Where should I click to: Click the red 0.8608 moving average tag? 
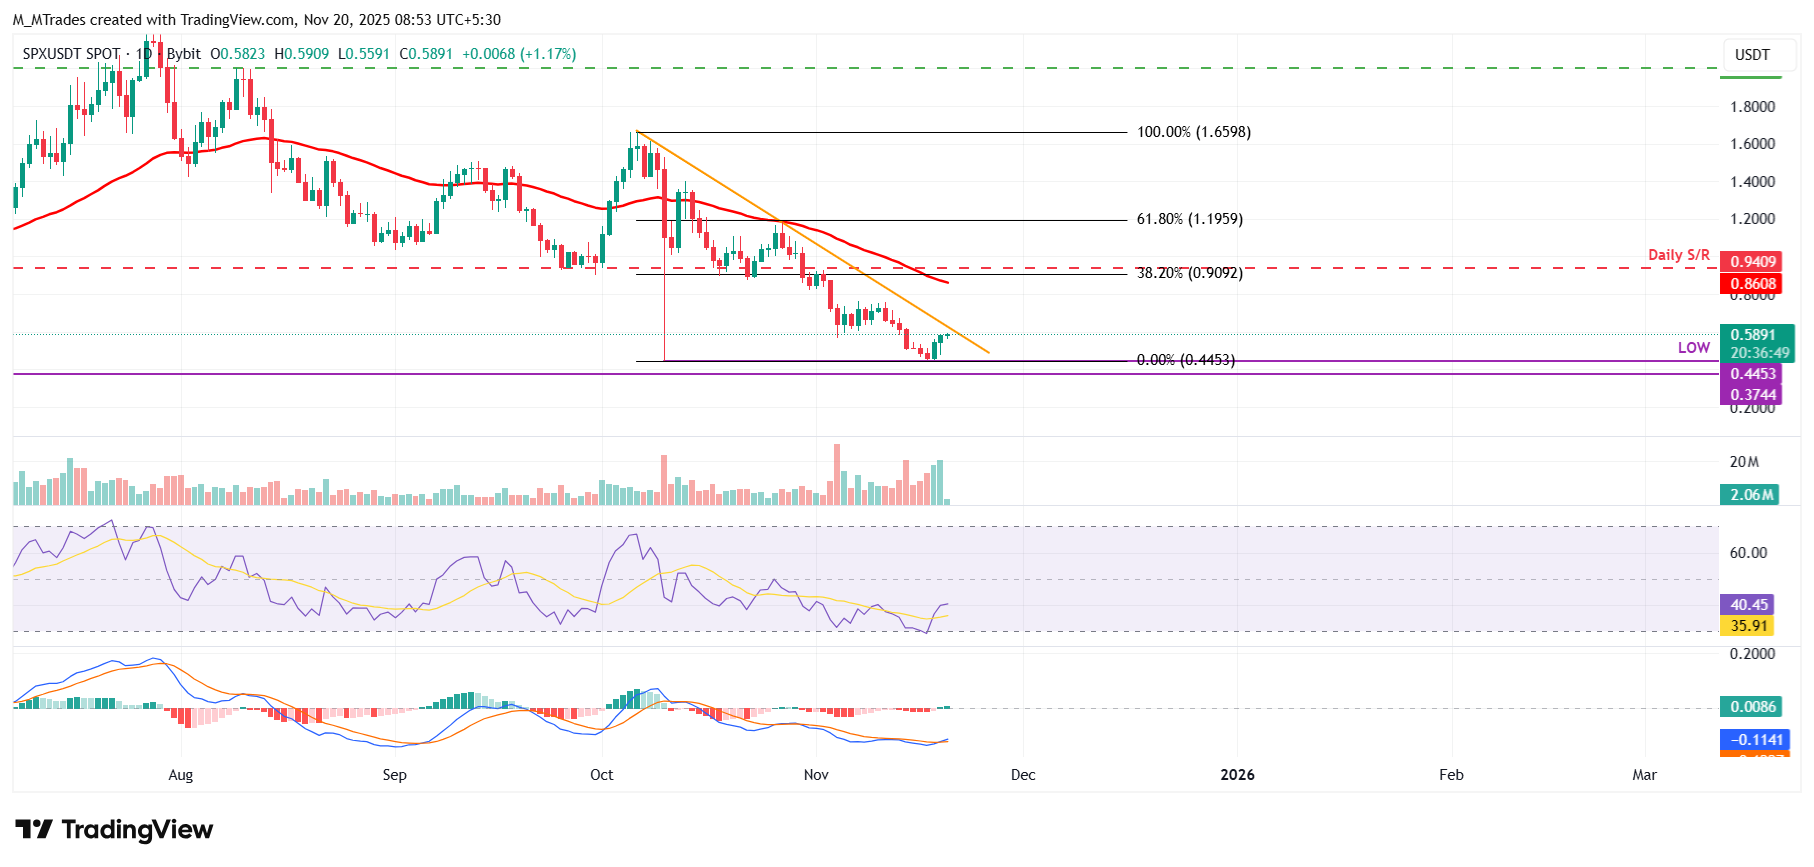coord(1752,284)
